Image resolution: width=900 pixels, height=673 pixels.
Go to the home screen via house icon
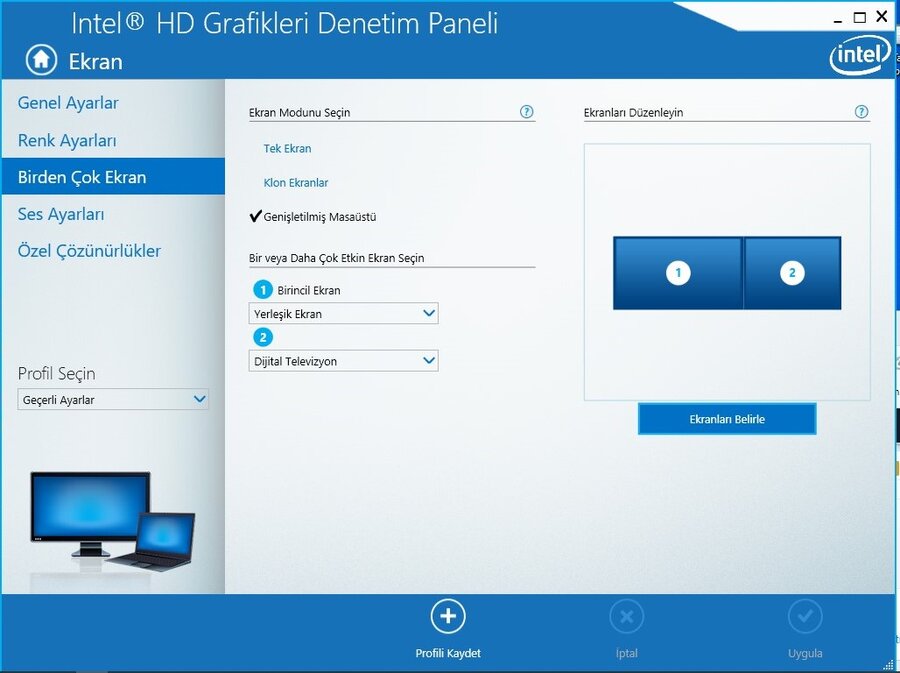pyautogui.click(x=41, y=60)
